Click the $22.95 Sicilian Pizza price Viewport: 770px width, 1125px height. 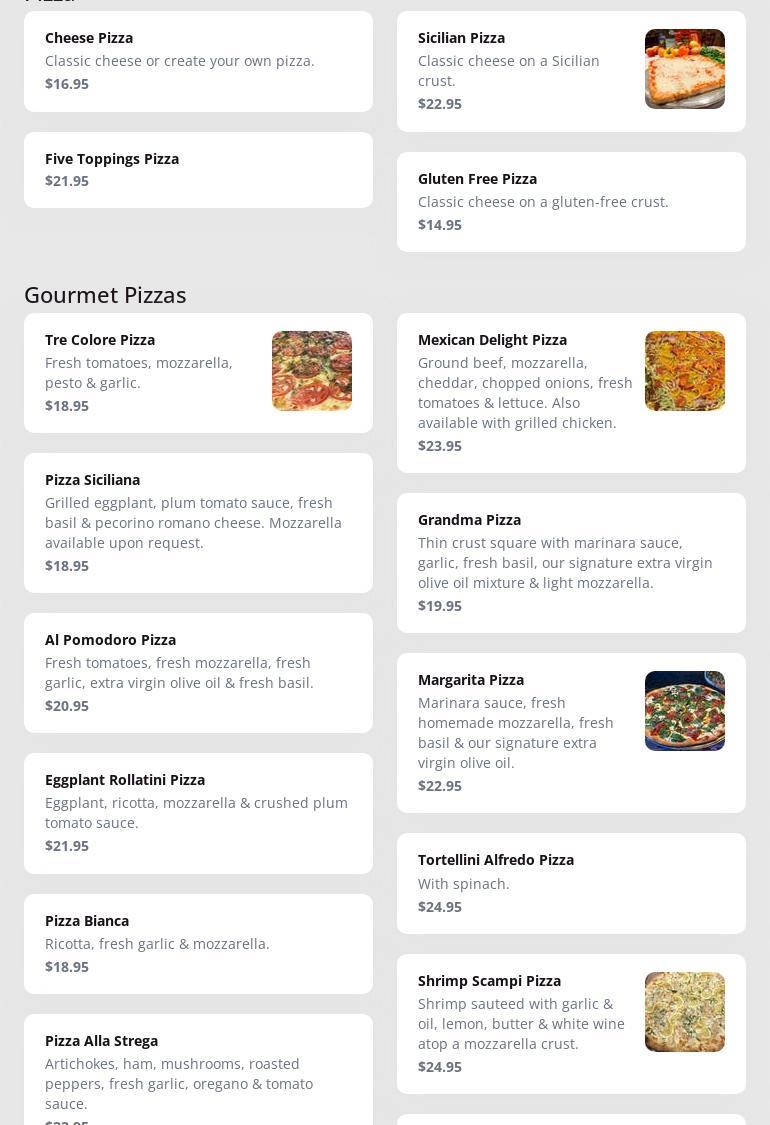[440, 104]
